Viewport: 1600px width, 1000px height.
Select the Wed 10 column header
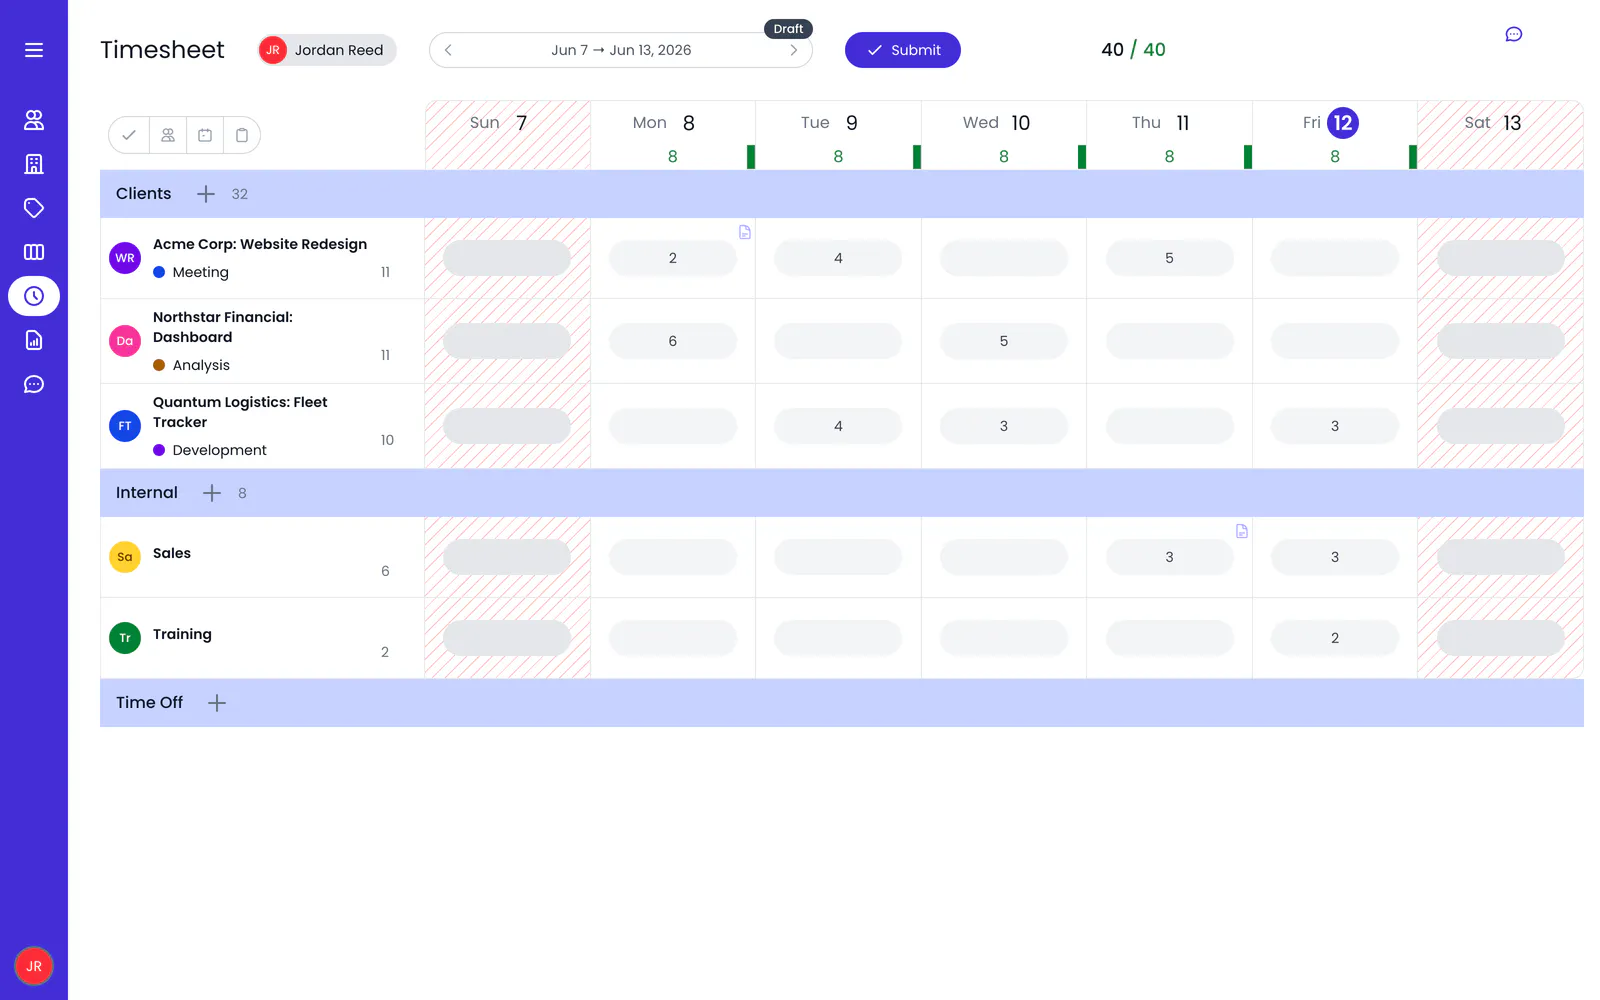(x=1003, y=135)
